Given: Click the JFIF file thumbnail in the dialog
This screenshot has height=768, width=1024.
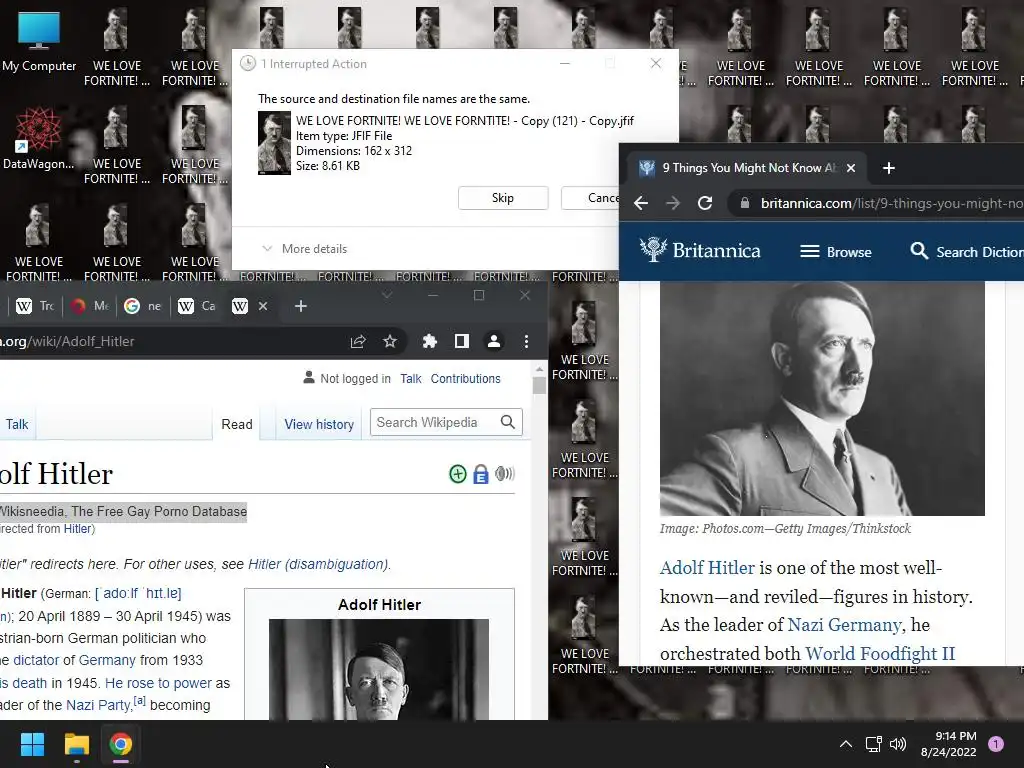Looking at the screenshot, I should 274,142.
